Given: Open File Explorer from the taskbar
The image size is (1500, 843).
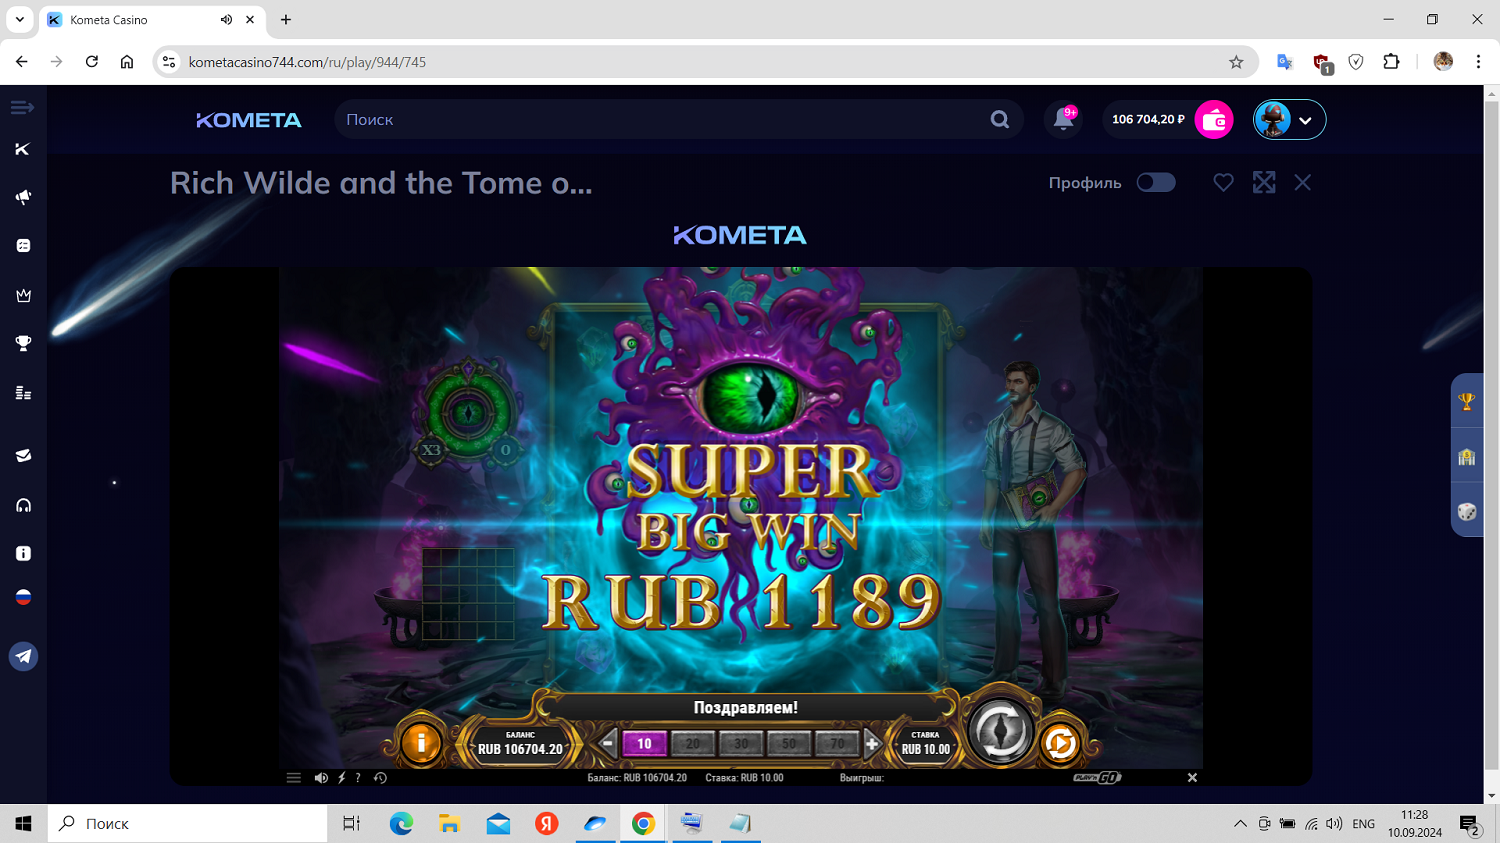Looking at the screenshot, I should 449,824.
